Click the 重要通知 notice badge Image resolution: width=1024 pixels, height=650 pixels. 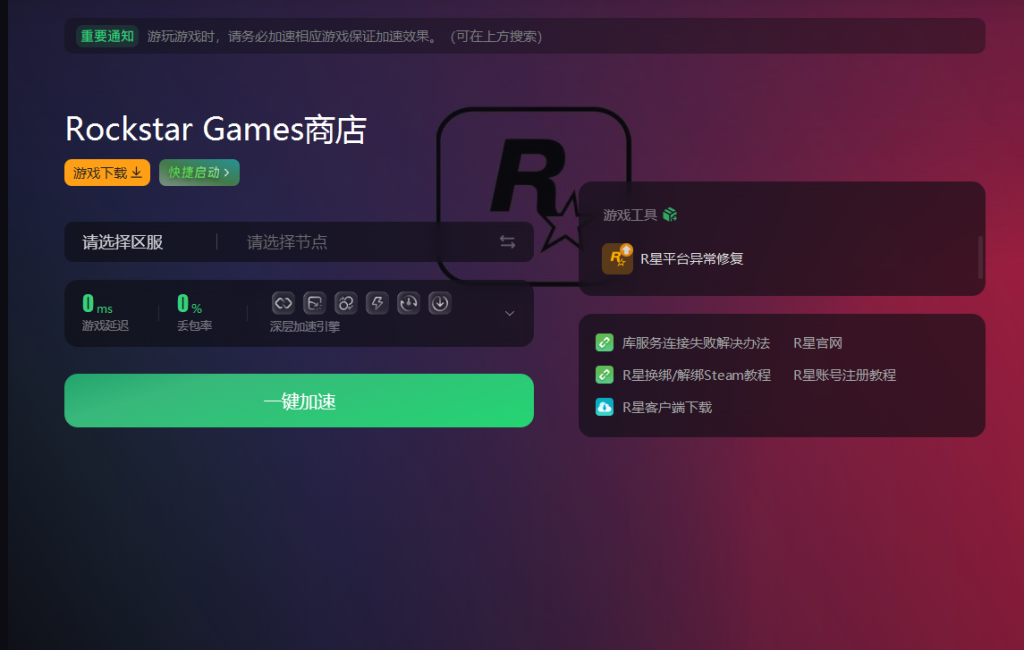[107, 36]
